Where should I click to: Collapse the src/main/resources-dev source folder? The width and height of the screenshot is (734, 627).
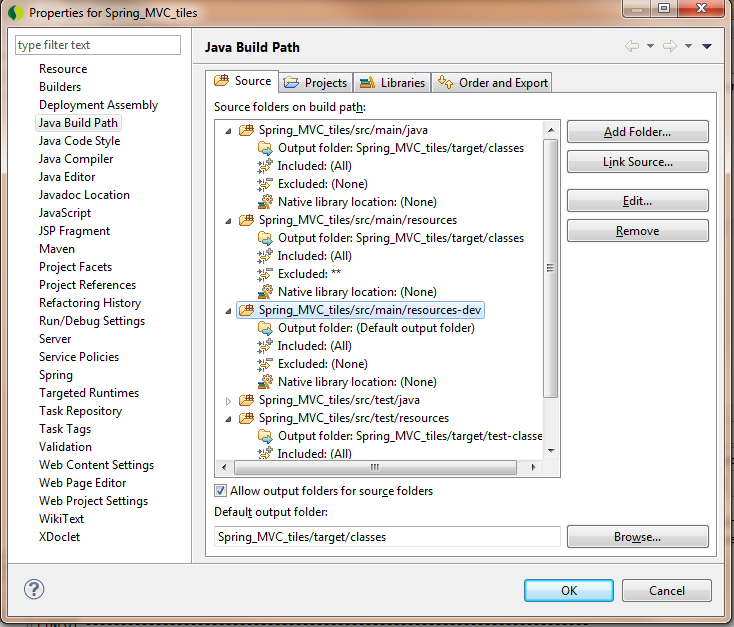[228, 310]
